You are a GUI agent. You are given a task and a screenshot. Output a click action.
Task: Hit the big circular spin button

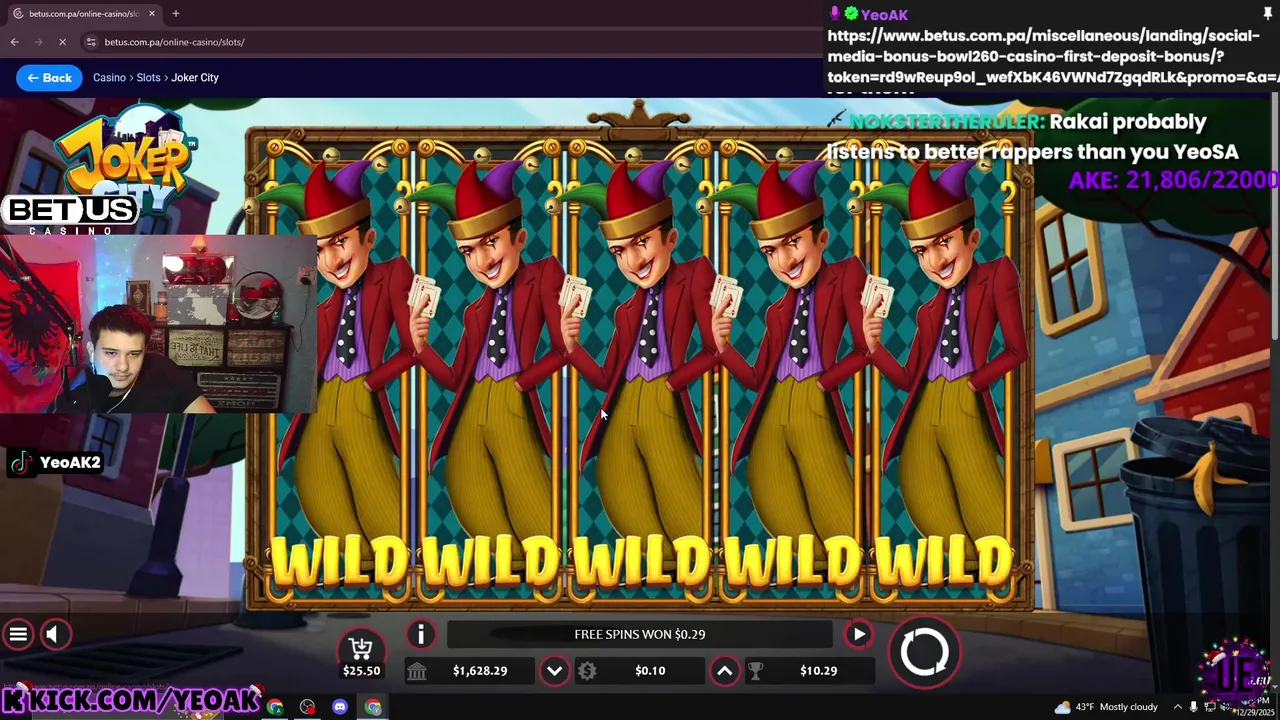click(x=924, y=652)
